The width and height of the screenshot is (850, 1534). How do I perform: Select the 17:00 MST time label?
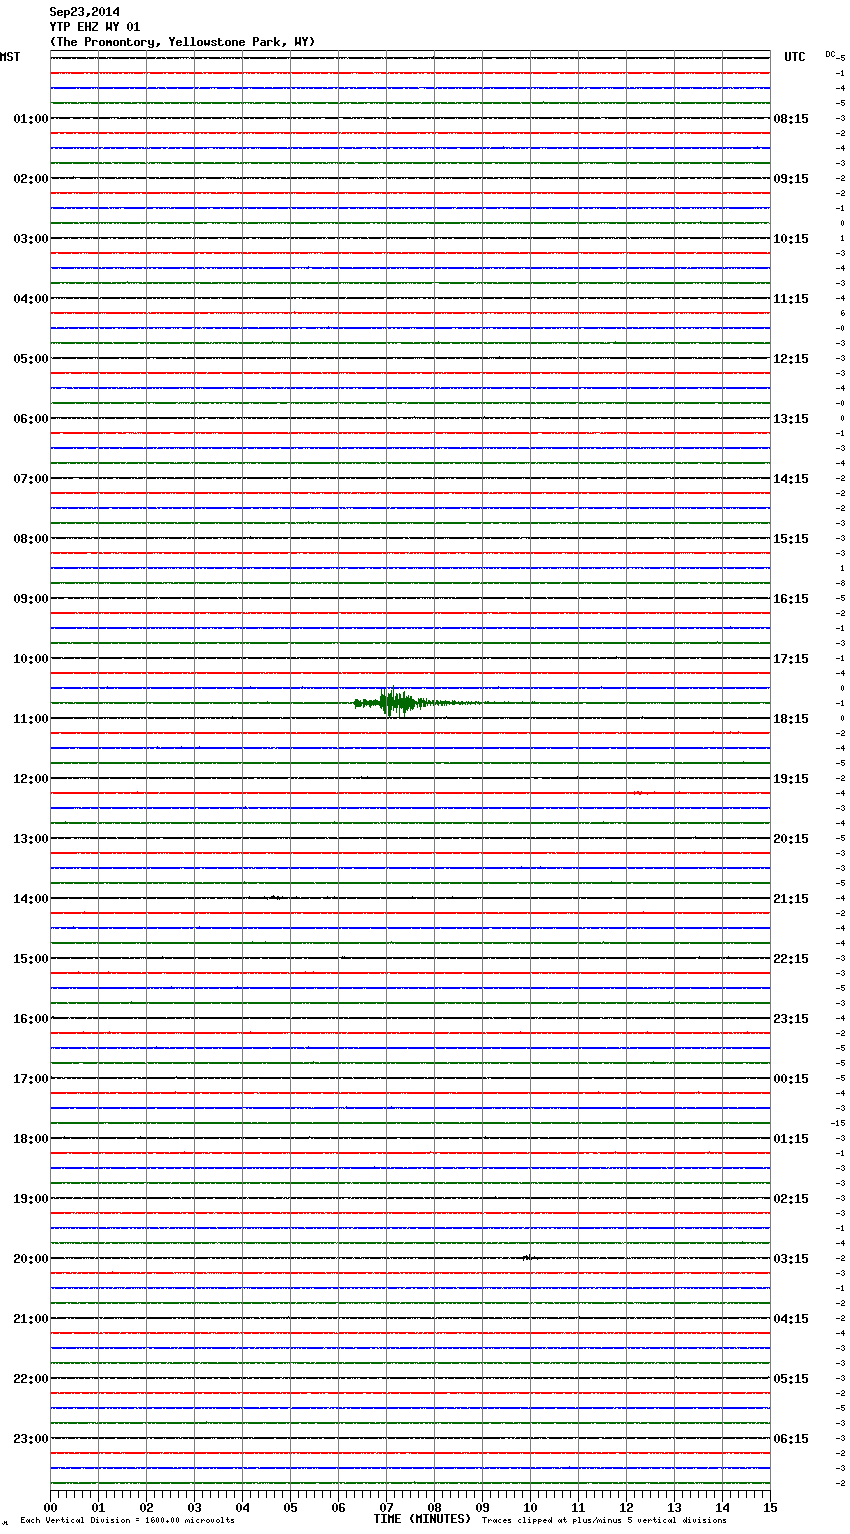pyautogui.click(x=31, y=1079)
